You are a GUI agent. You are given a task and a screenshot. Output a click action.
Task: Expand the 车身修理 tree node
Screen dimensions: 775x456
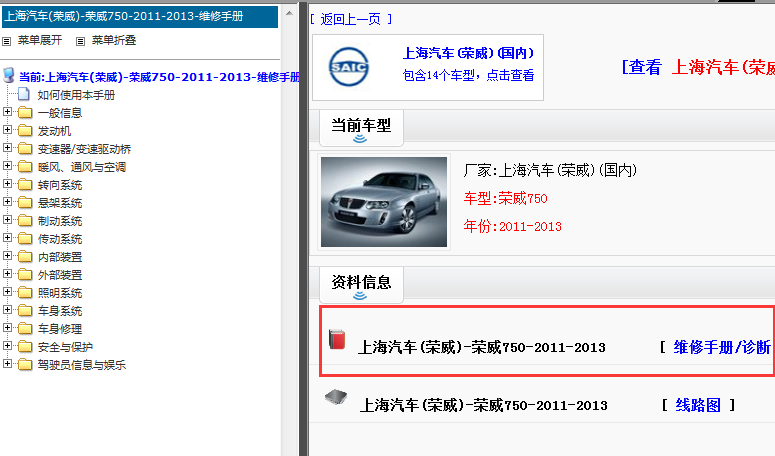pyautogui.click(x=7, y=328)
